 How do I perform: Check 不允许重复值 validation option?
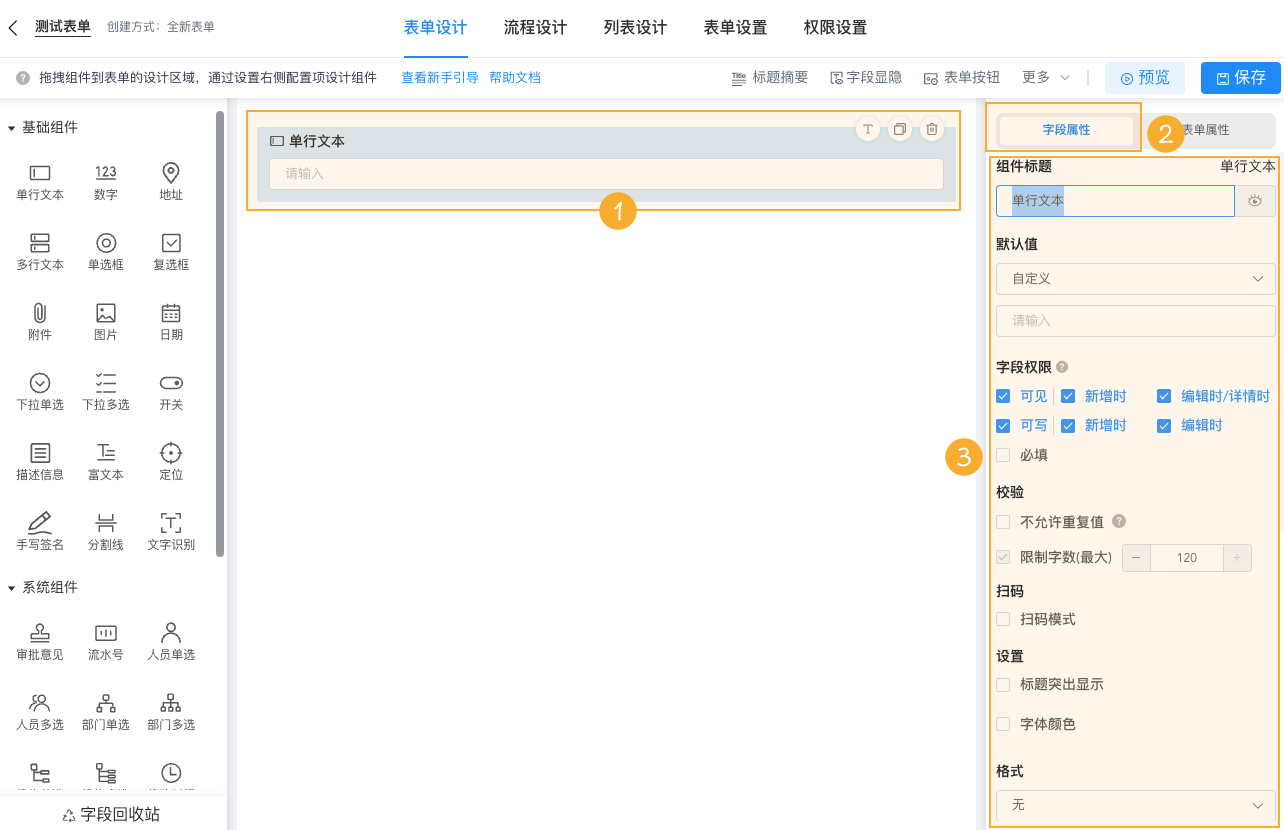(x=1003, y=521)
